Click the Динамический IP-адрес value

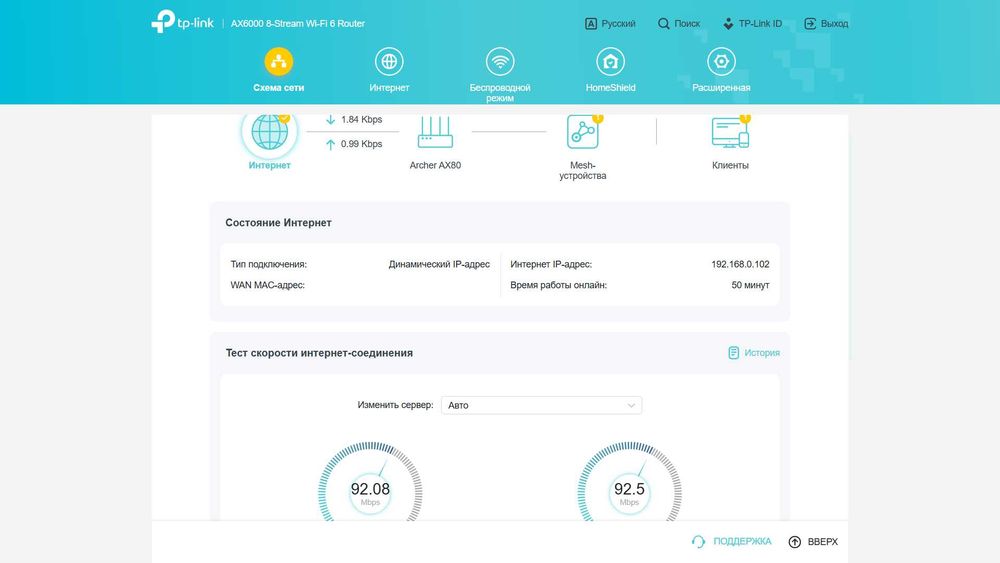coord(439,264)
